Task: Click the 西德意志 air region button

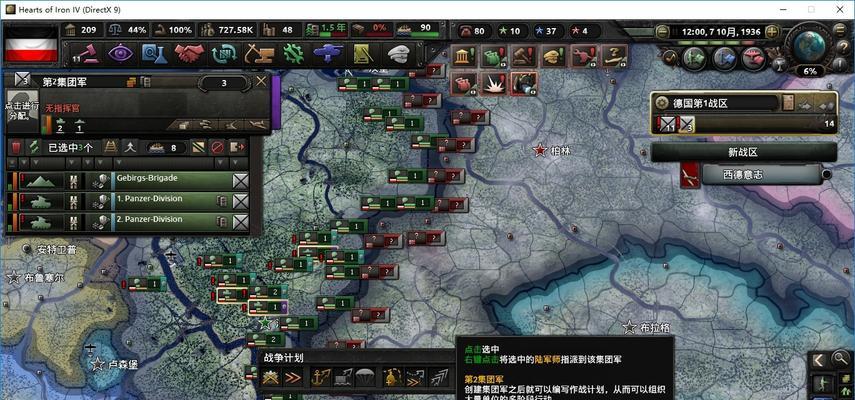Action: 761,174
